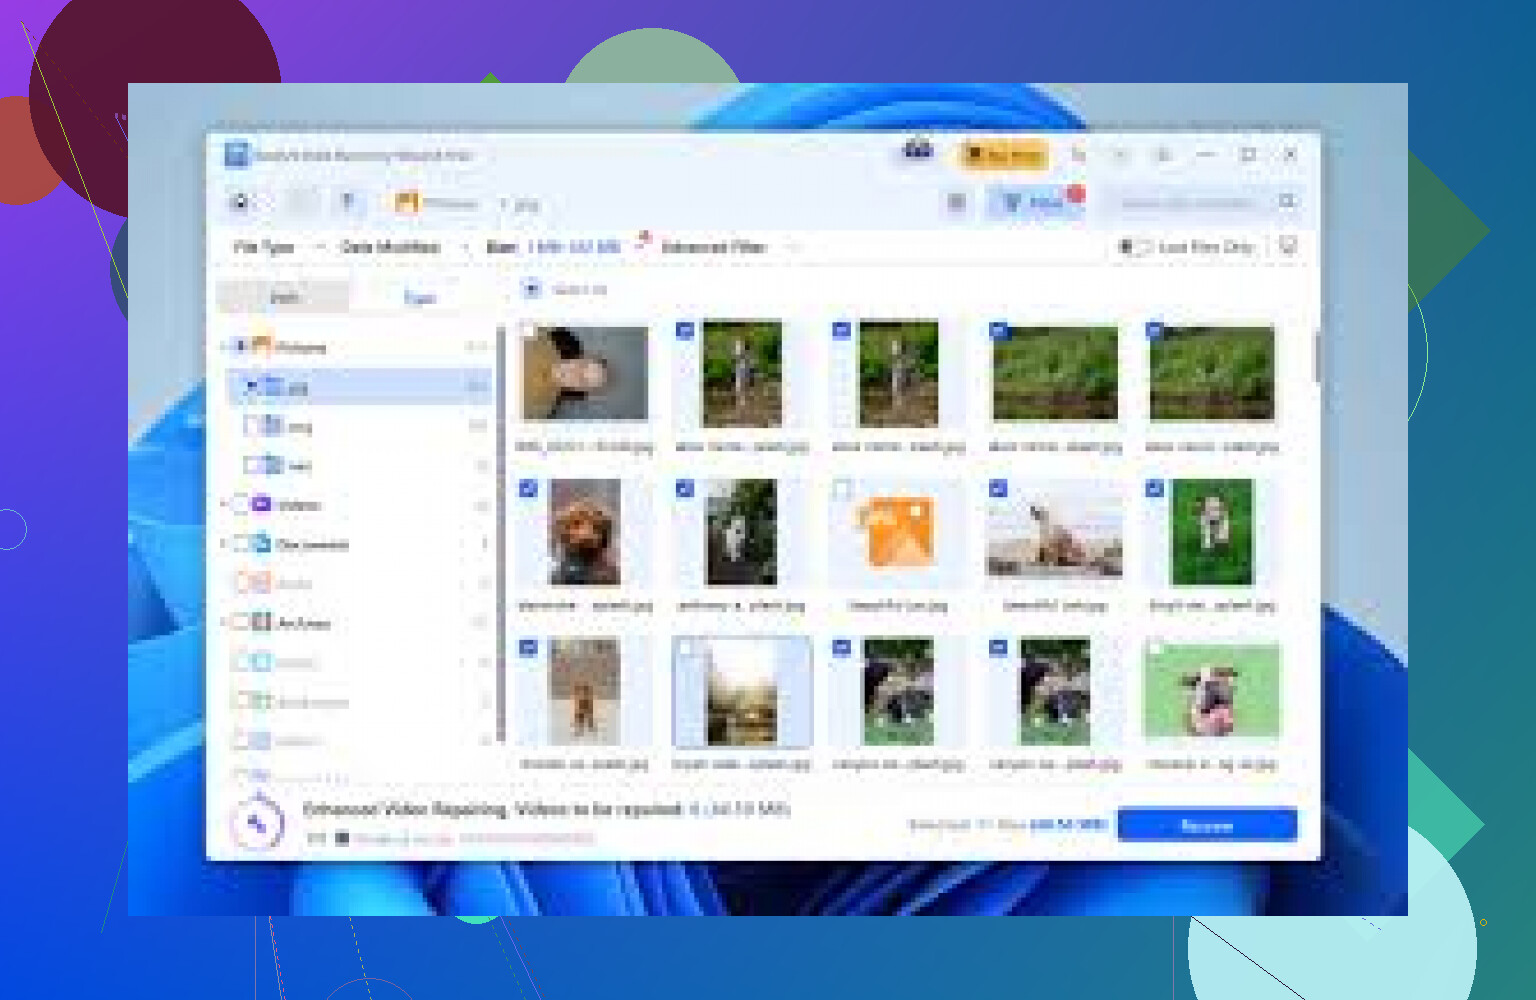Tick the checkbox on the orange placeholder image

coord(842,489)
